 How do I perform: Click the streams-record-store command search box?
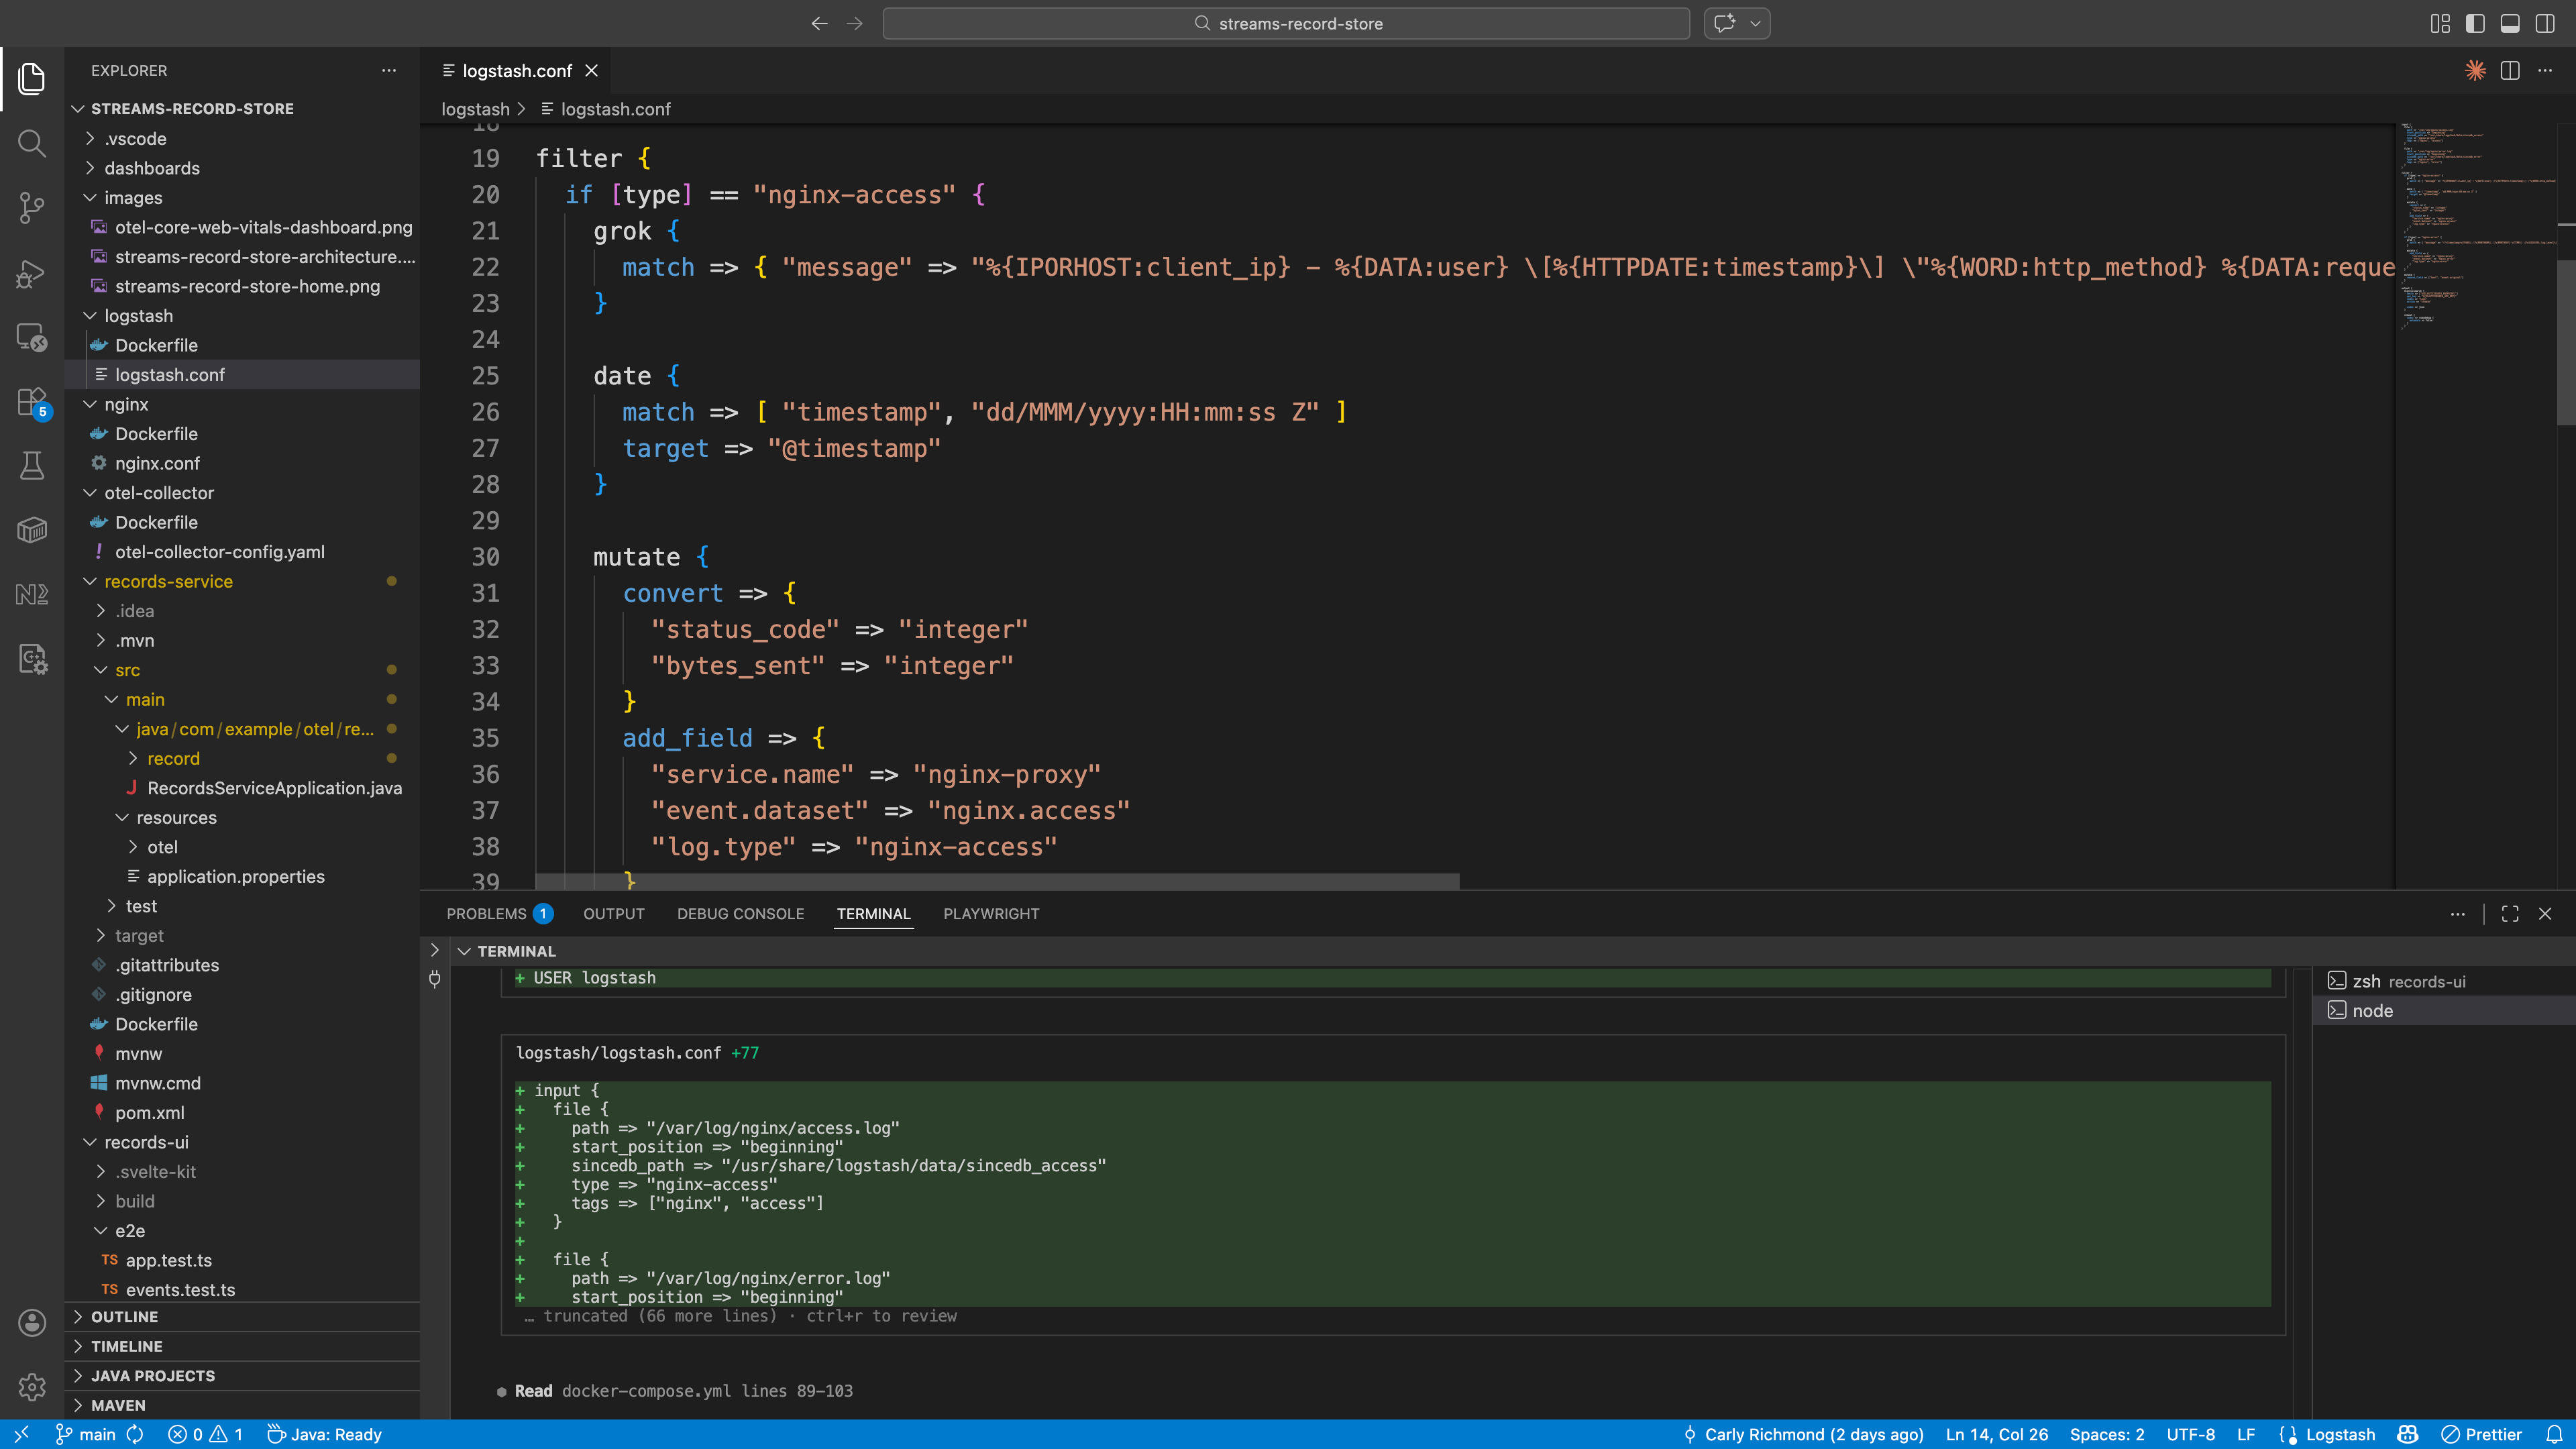coord(1286,23)
